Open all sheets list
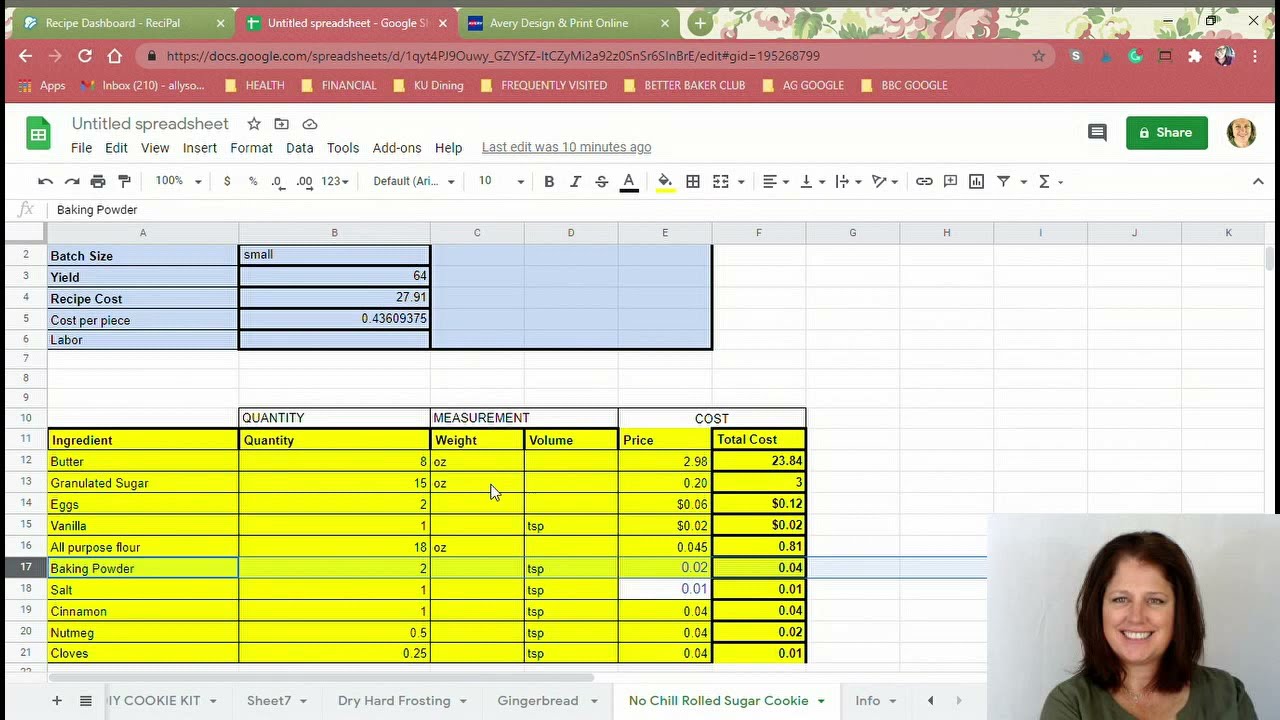This screenshot has width=1280, height=720. point(86,701)
